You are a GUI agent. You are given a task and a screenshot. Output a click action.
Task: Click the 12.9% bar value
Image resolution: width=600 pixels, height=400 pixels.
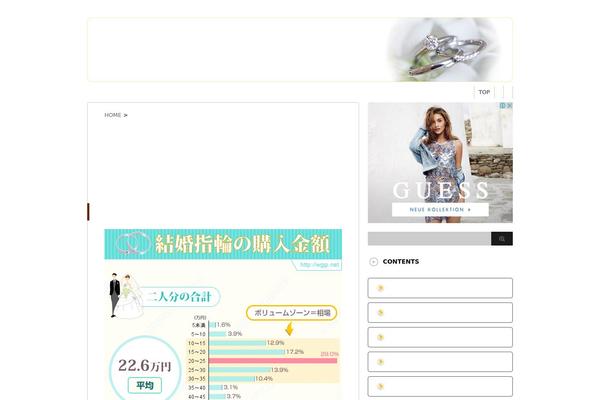(276, 343)
